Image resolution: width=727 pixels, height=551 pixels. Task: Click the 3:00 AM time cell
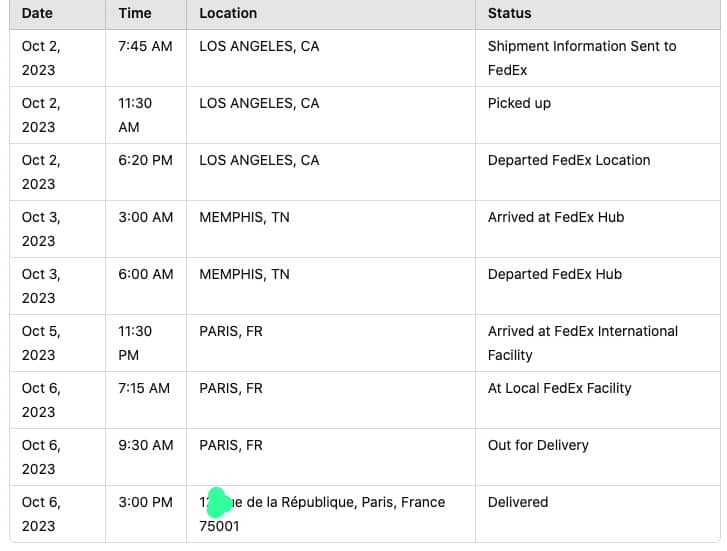pos(145,217)
